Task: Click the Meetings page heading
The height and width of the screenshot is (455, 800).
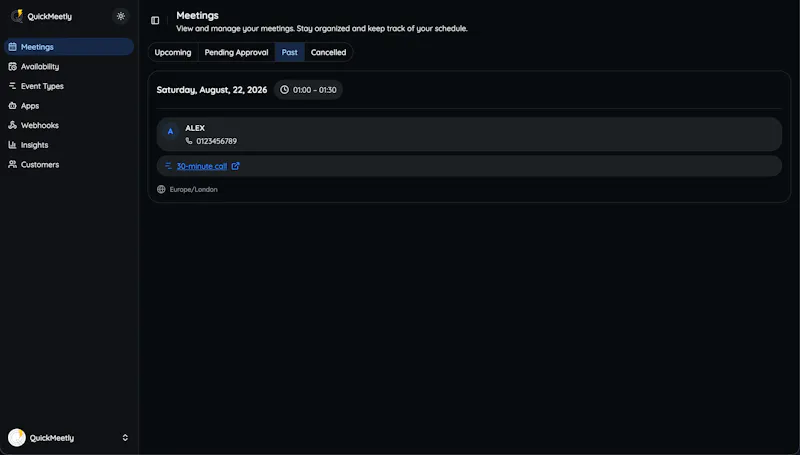Action: pos(197,16)
